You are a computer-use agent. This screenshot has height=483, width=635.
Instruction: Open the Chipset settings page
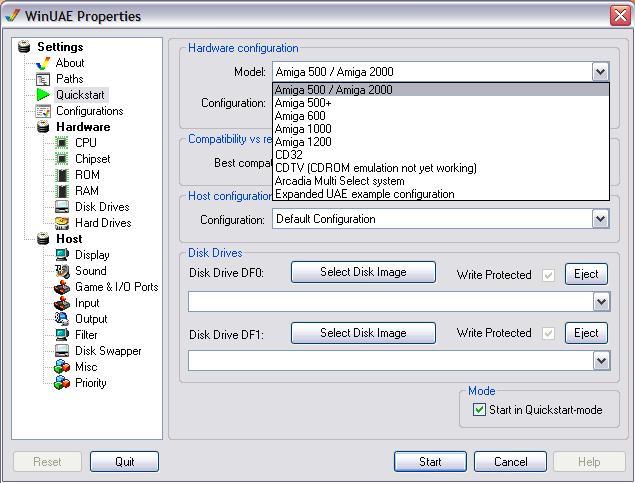point(92,159)
